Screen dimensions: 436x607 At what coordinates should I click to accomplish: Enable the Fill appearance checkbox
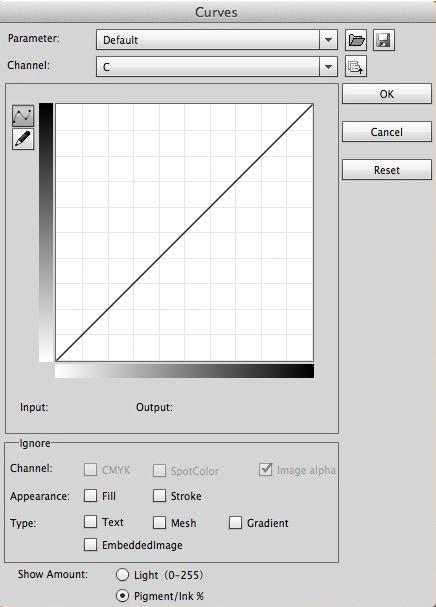[x=90, y=495]
